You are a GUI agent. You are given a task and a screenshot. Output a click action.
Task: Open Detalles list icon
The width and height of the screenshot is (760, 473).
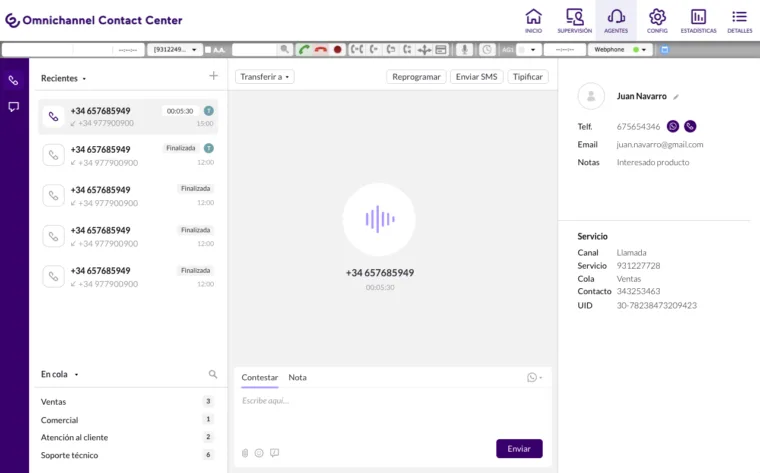point(740,20)
